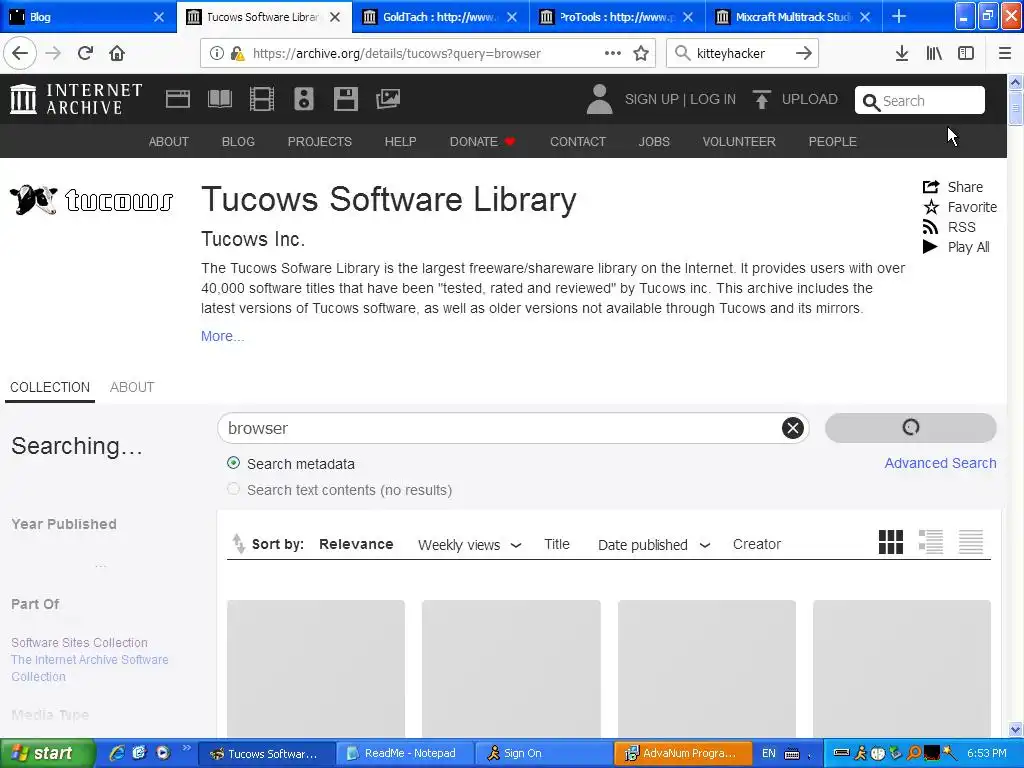Open the Texts book icon
The image size is (1024, 768).
coord(219,99)
